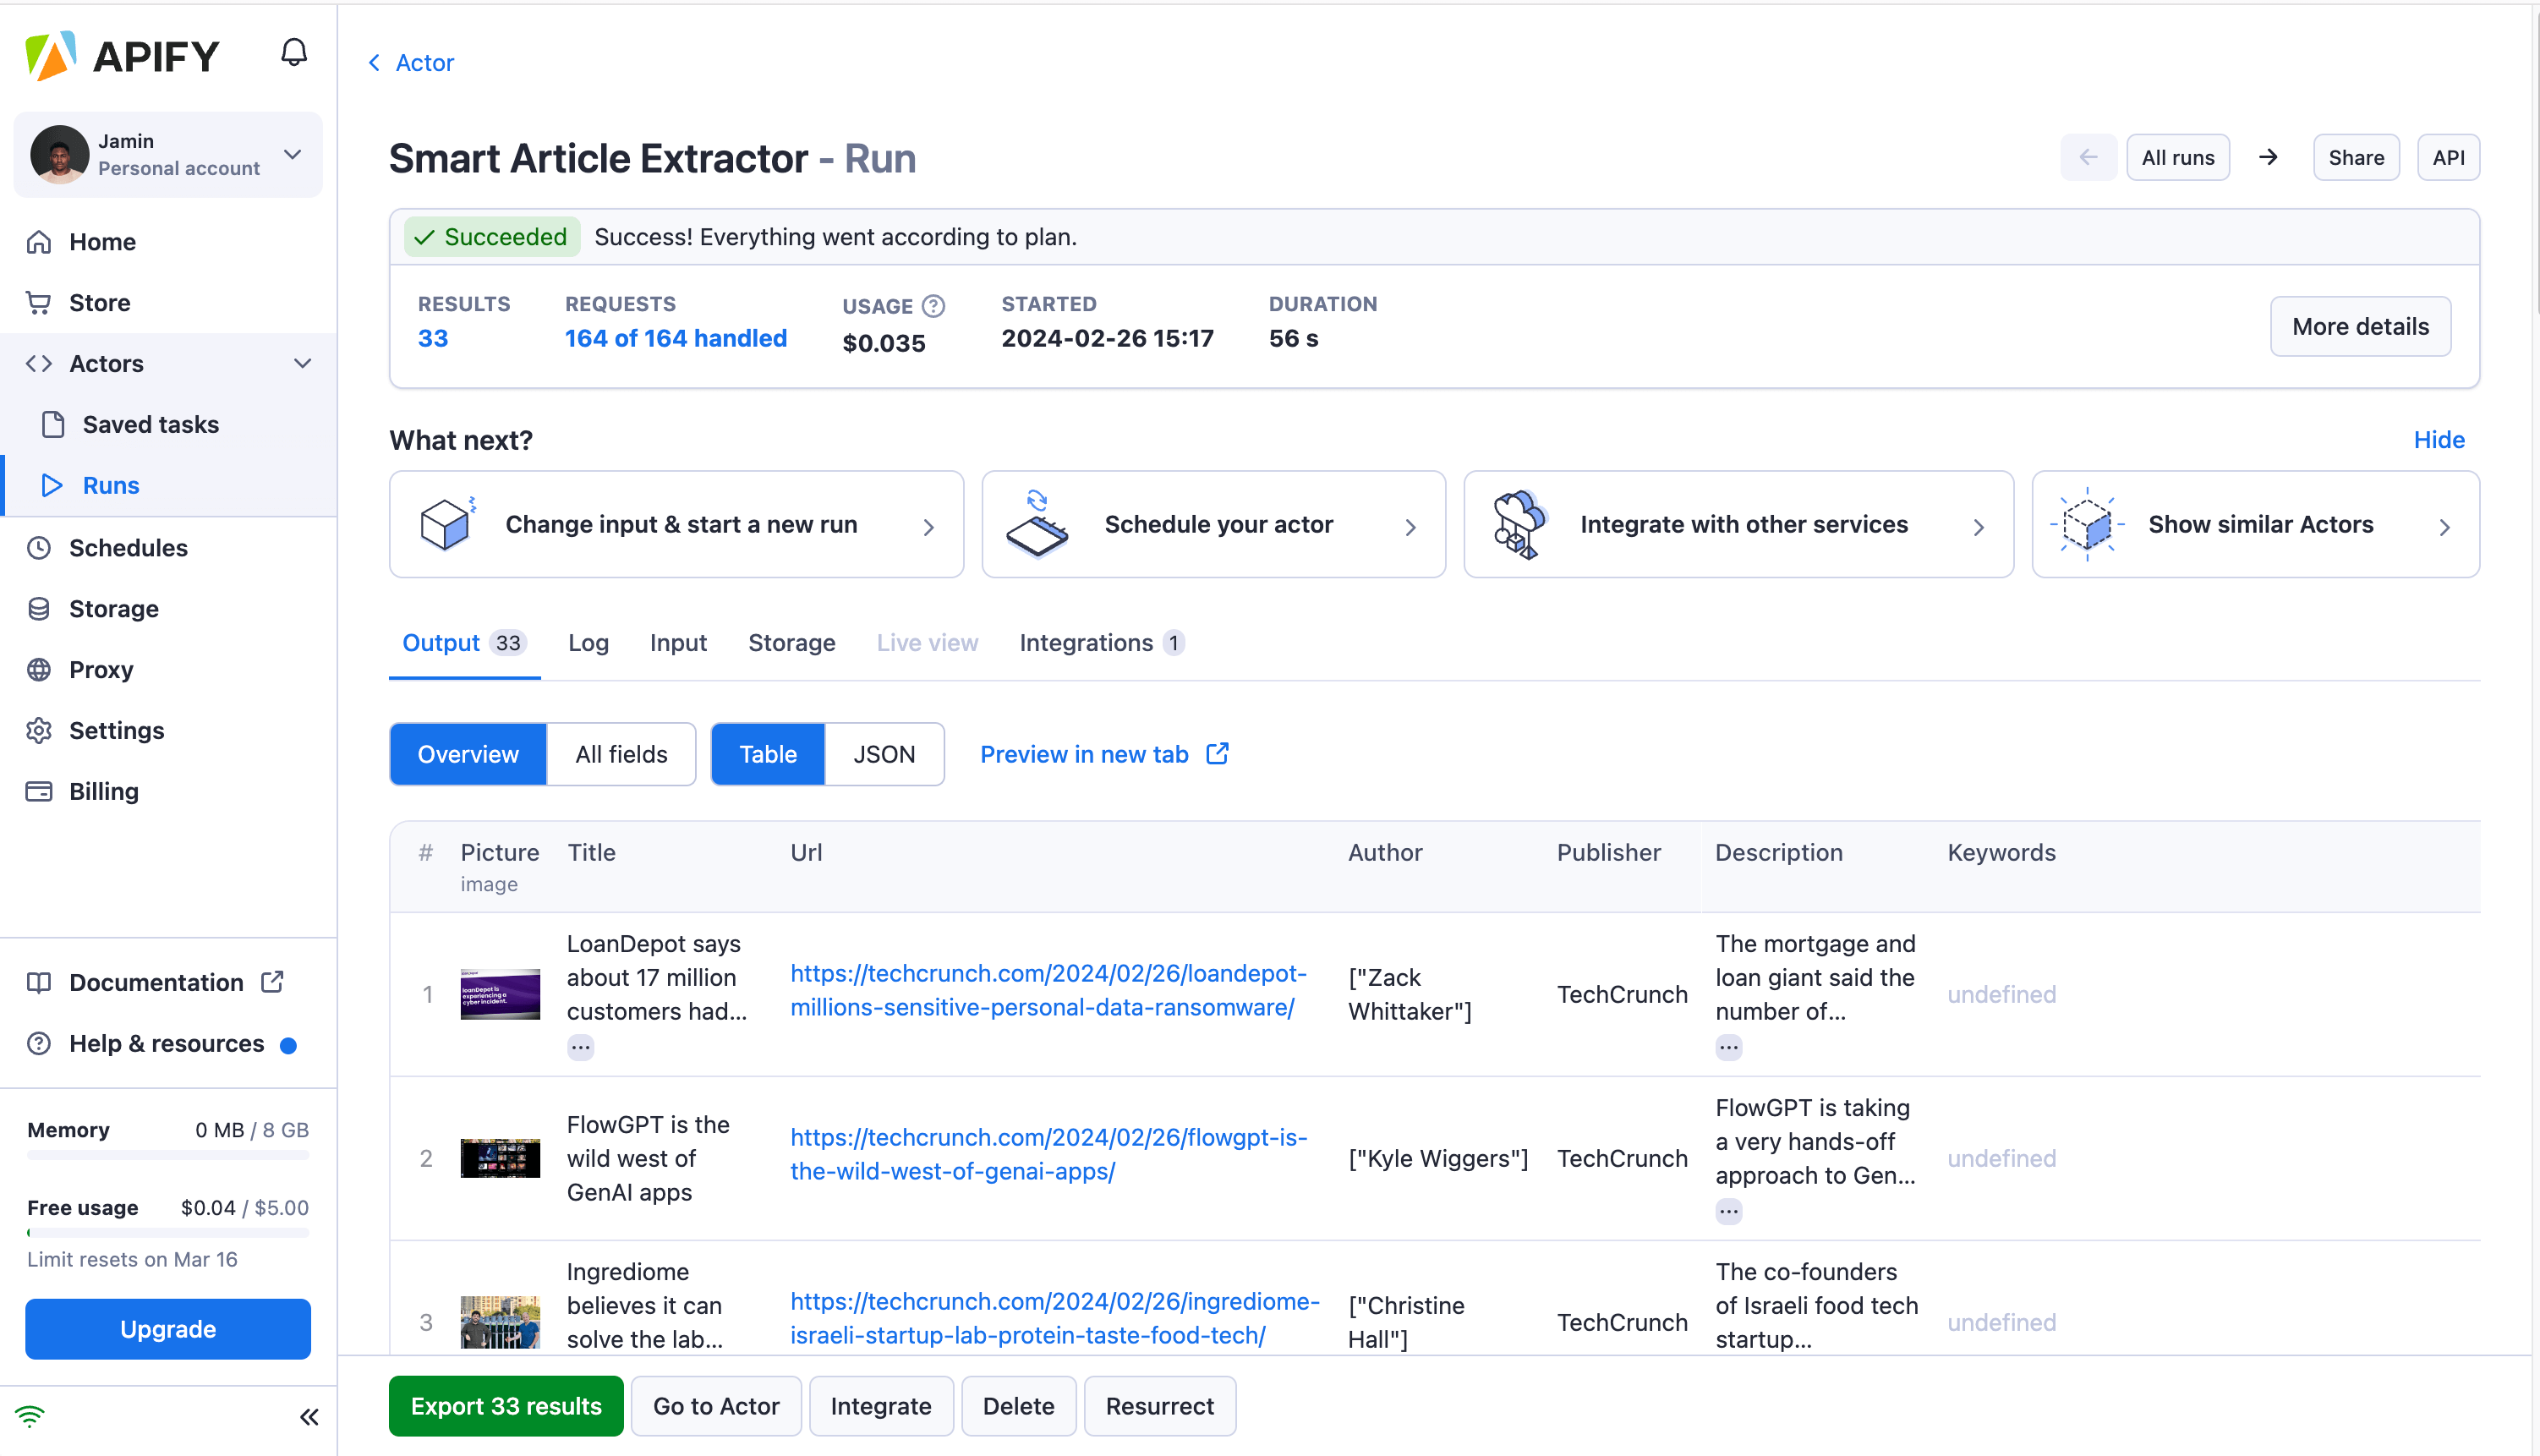
Task: Click Export 33 results button
Action: (x=505, y=1405)
